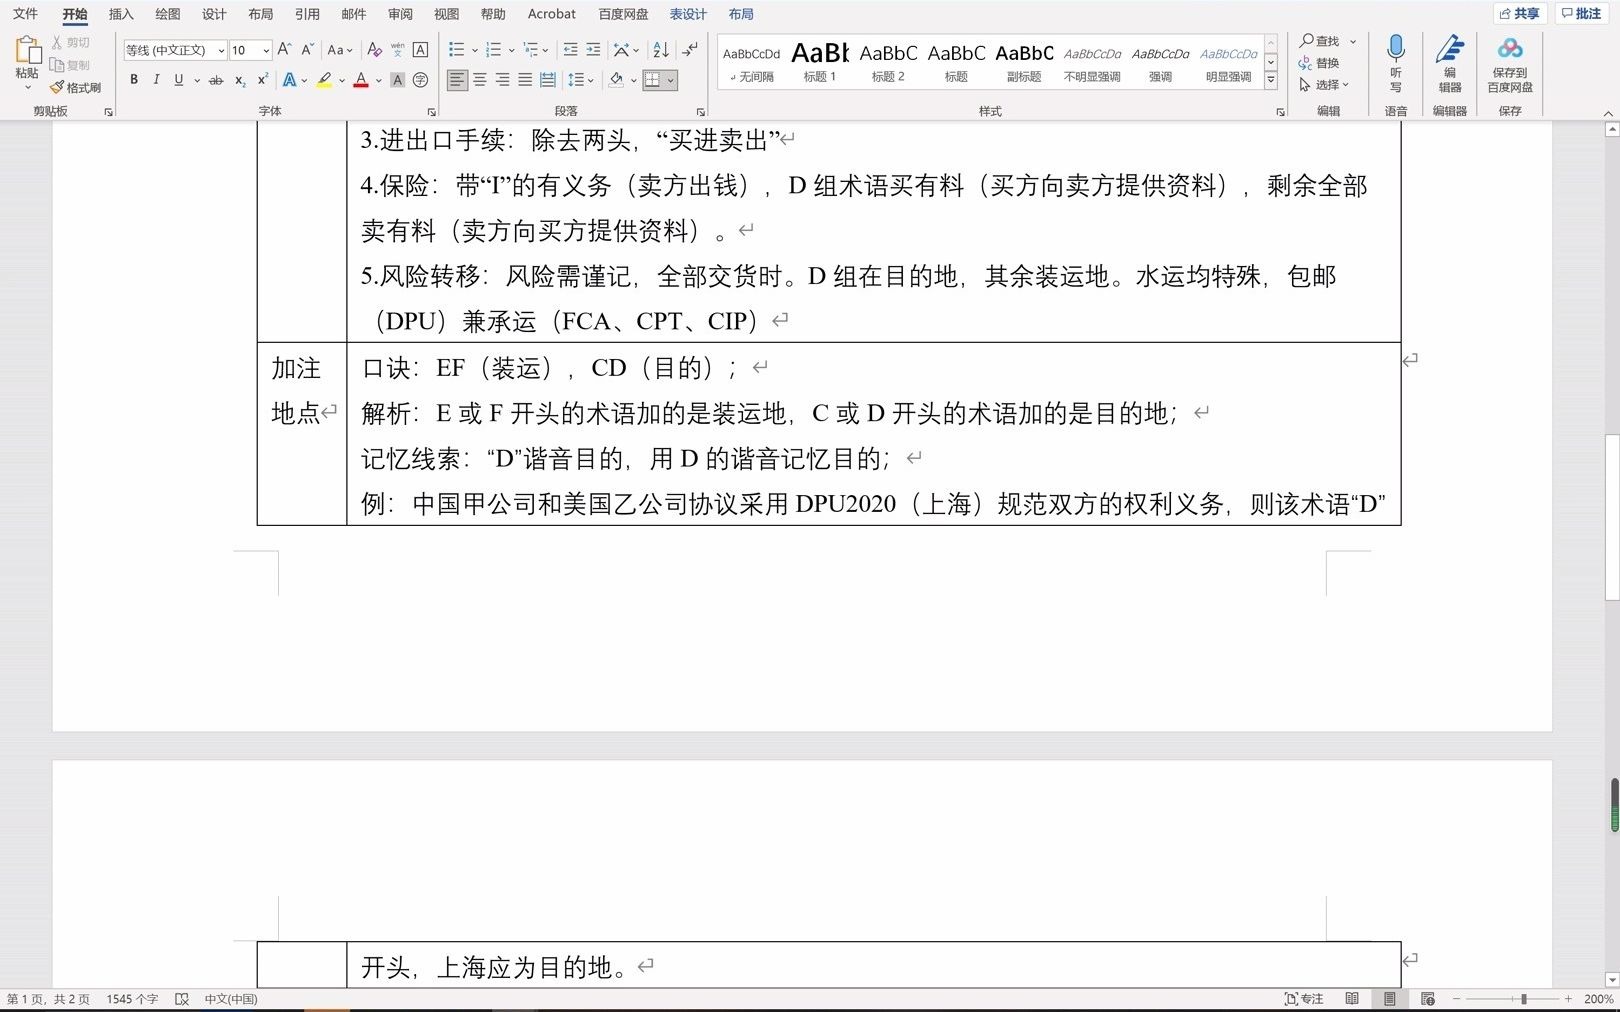
Task: Click the Format Painter (格式刷) tool
Action: (76, 88)
